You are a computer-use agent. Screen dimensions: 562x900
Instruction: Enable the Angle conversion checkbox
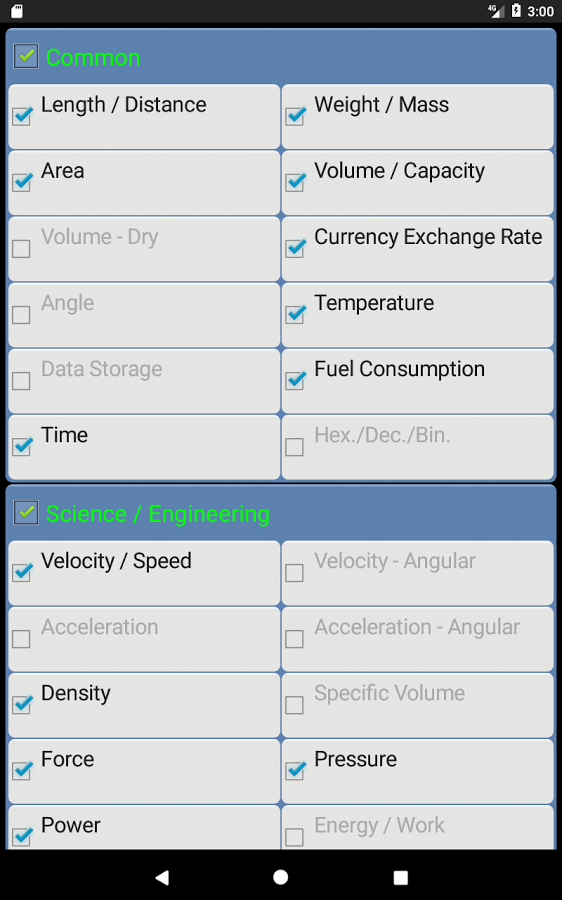coord(21,315)
